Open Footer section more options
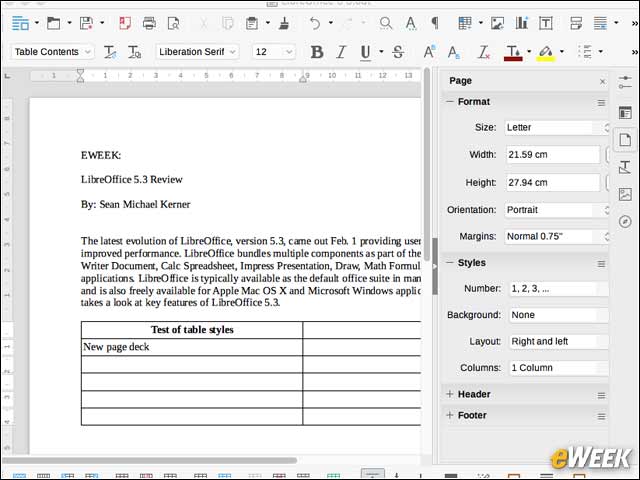 [x=601, y=416]
